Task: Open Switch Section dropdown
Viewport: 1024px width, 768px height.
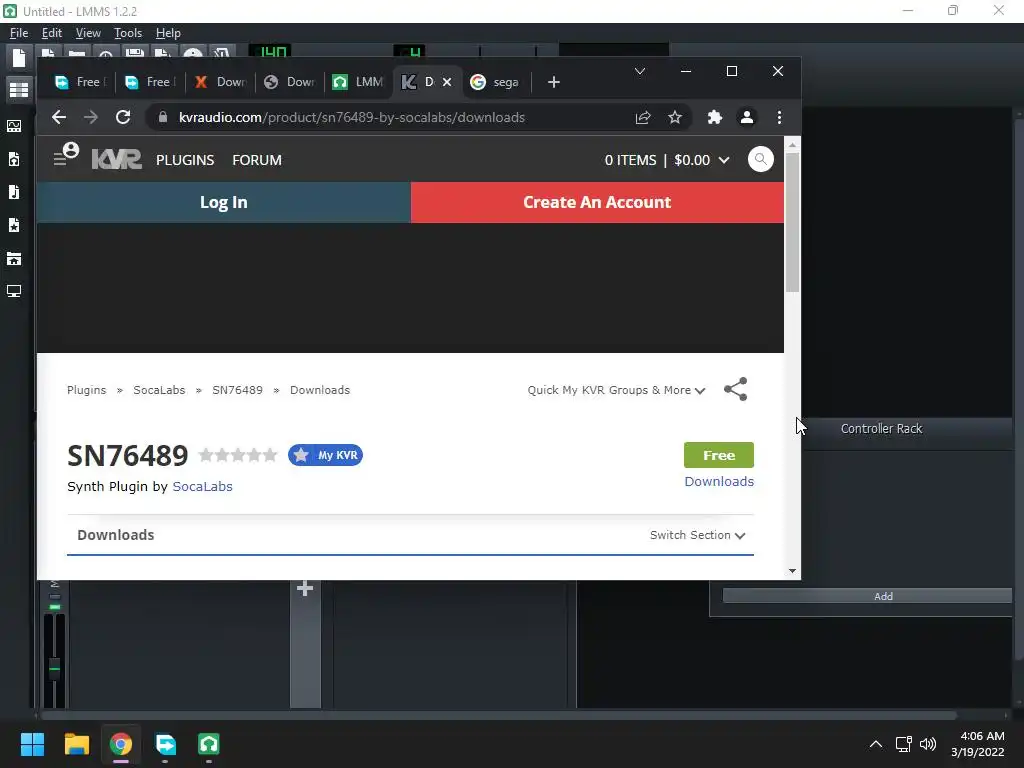Action: [x=697, y=535]
